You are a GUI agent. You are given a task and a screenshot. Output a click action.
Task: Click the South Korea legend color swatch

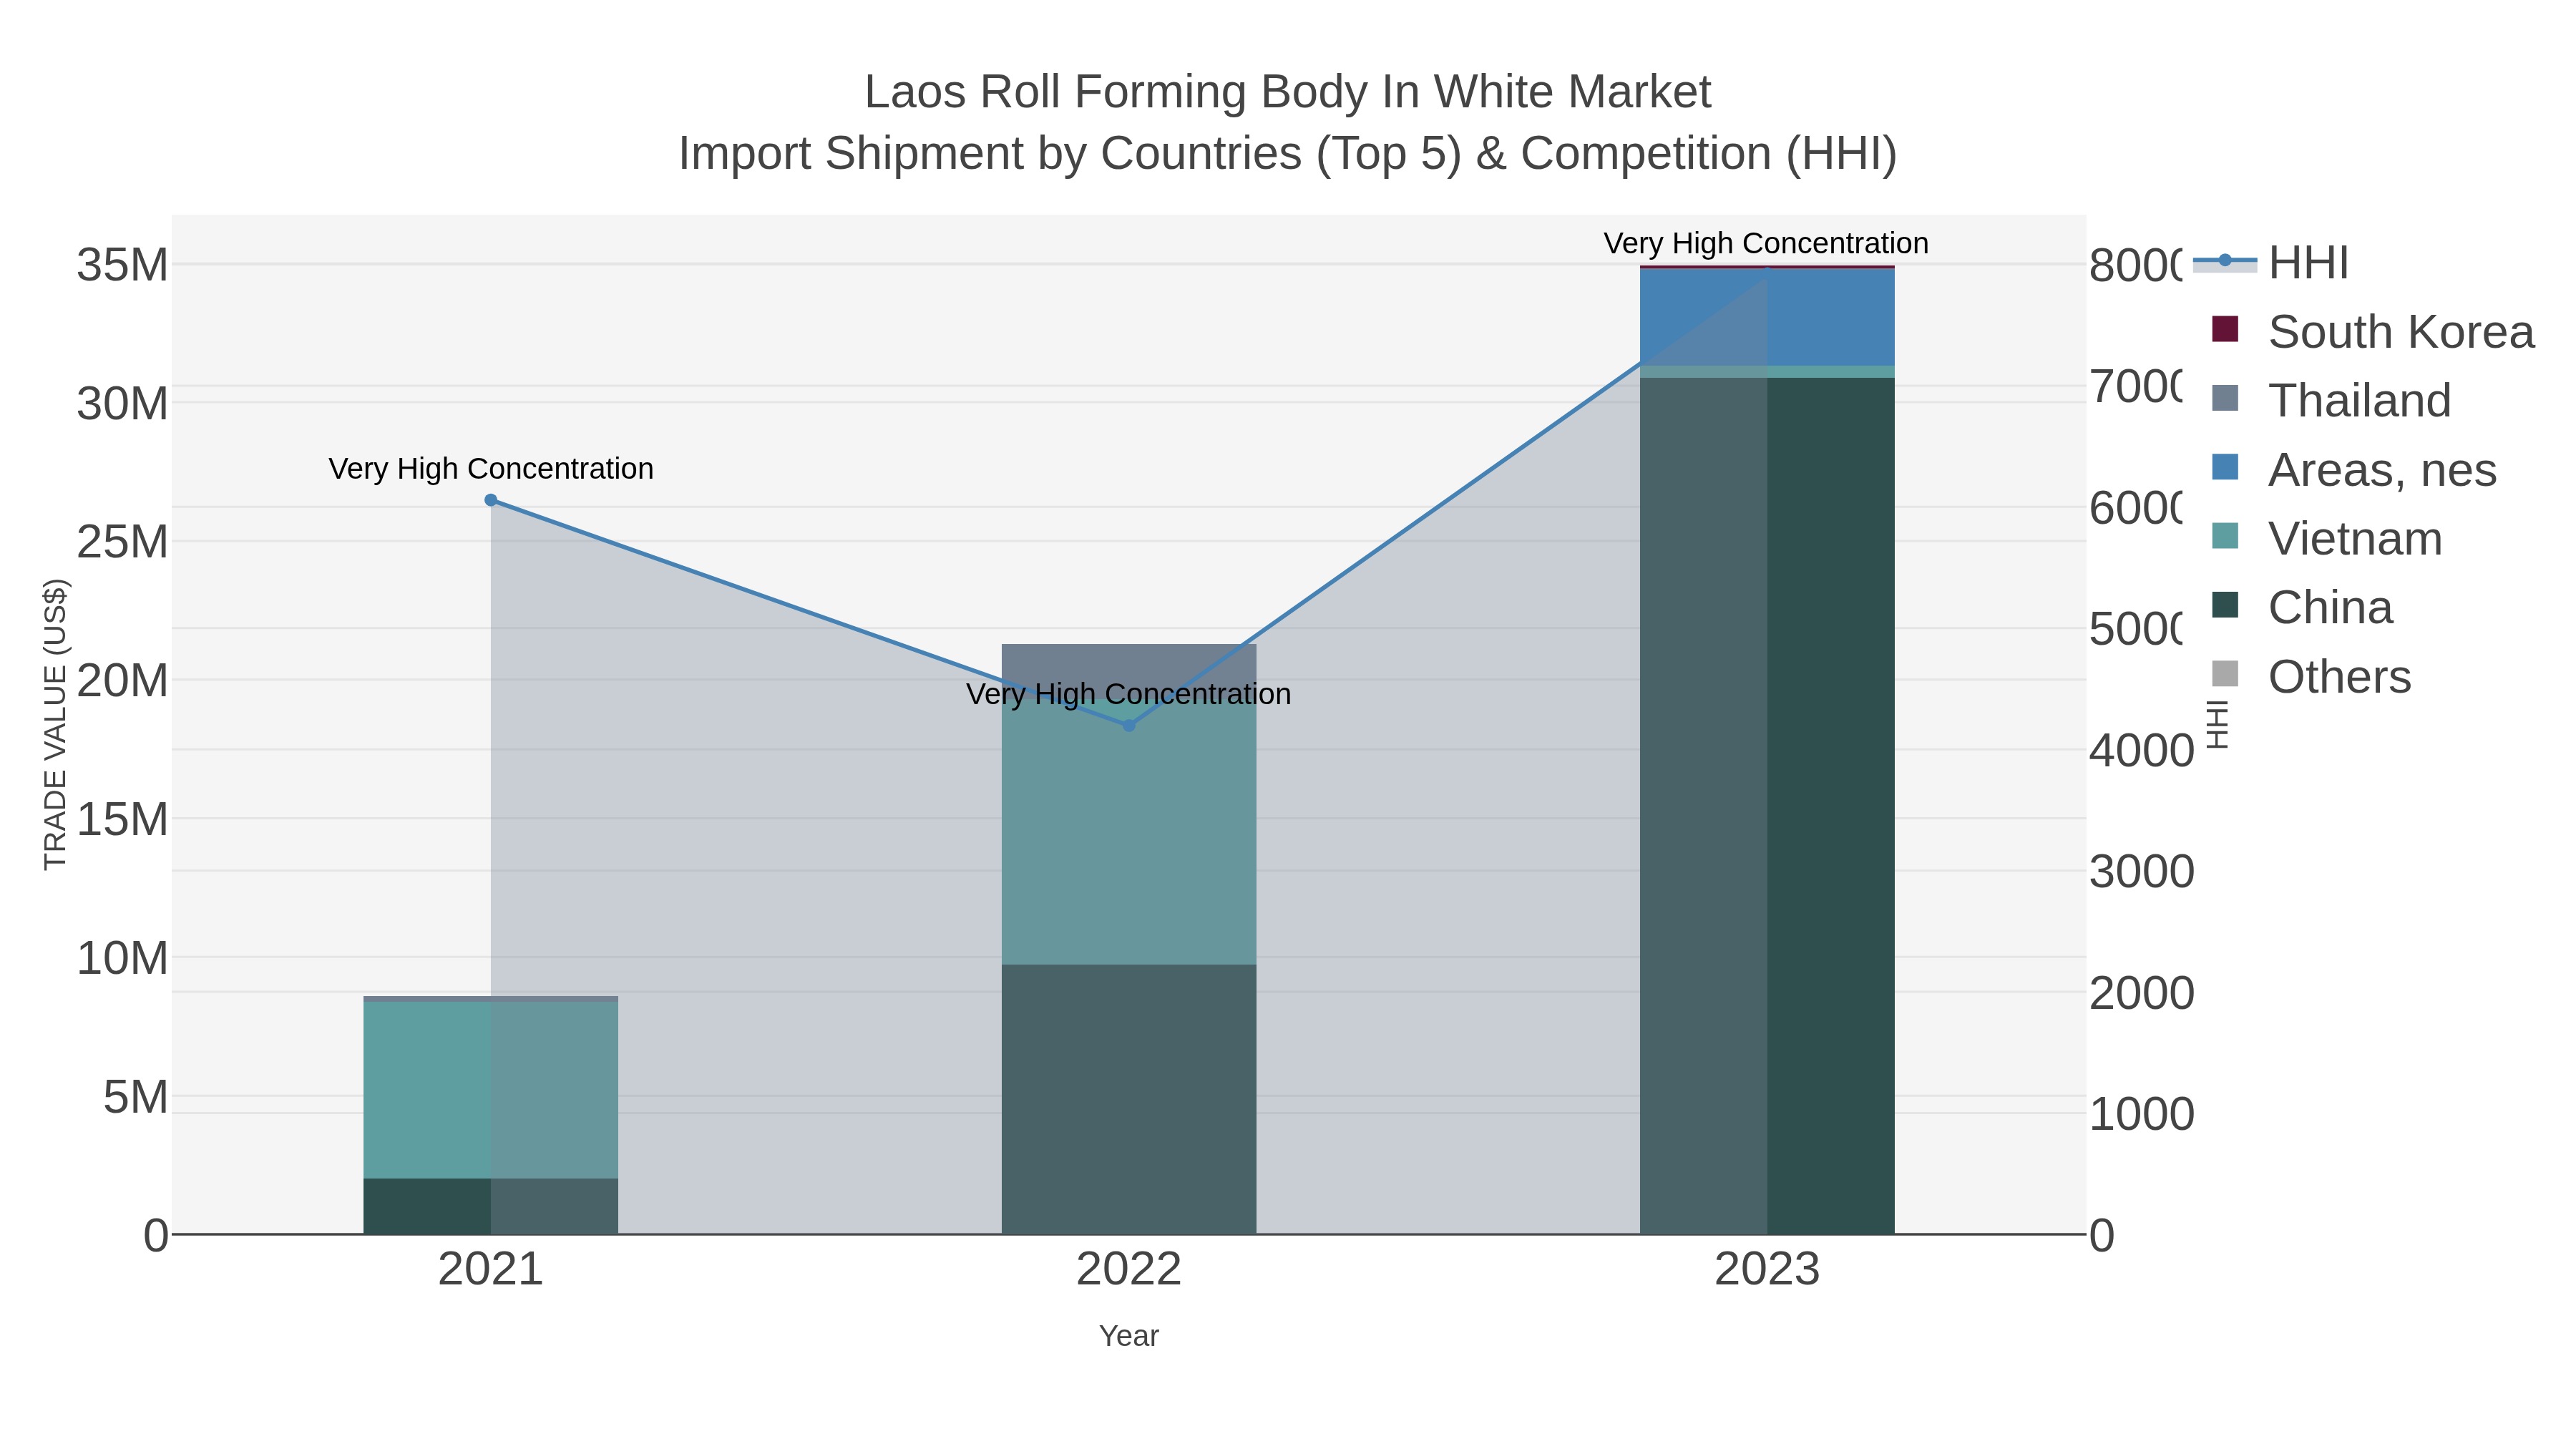[x=2225, y=329]
